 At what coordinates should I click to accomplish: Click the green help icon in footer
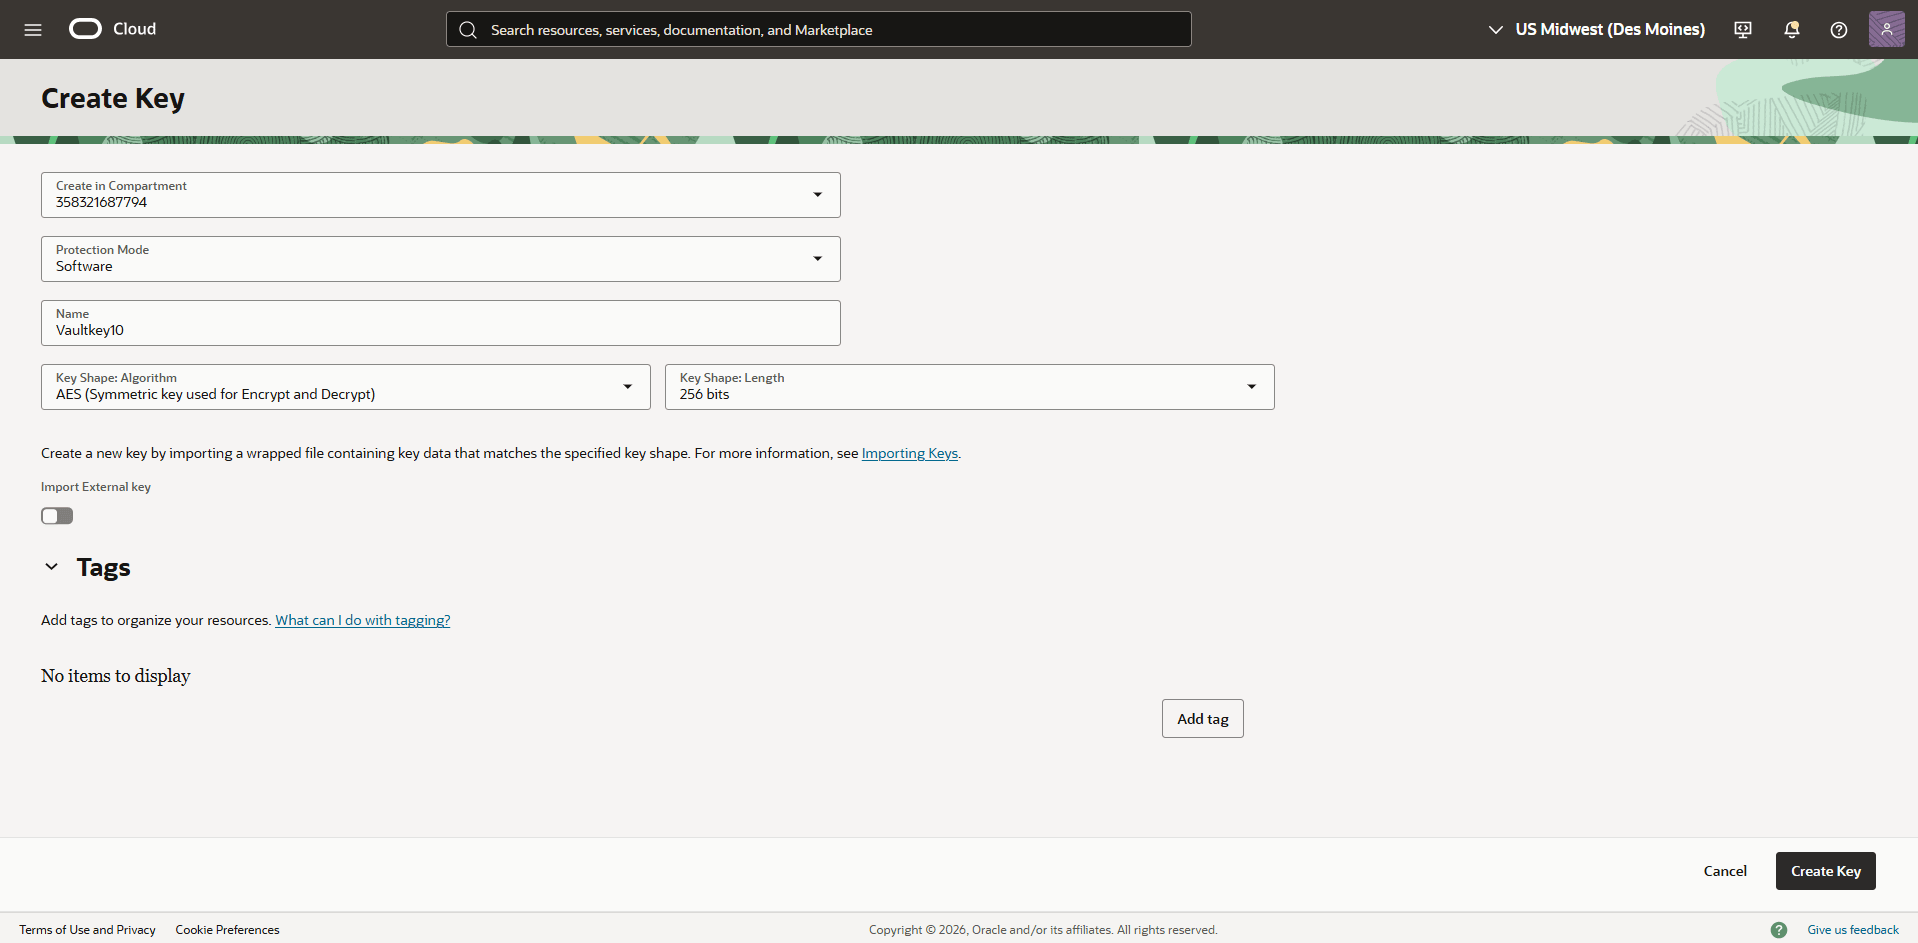[x=1779, y=930]
